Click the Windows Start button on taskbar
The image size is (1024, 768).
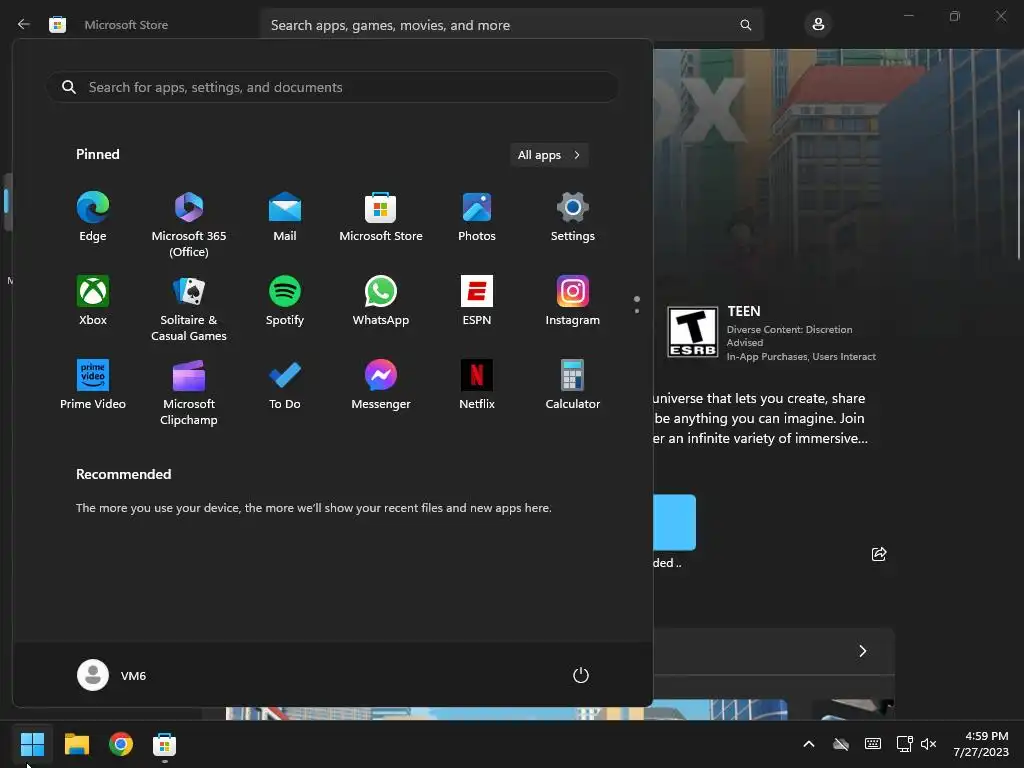click(32, 744)
